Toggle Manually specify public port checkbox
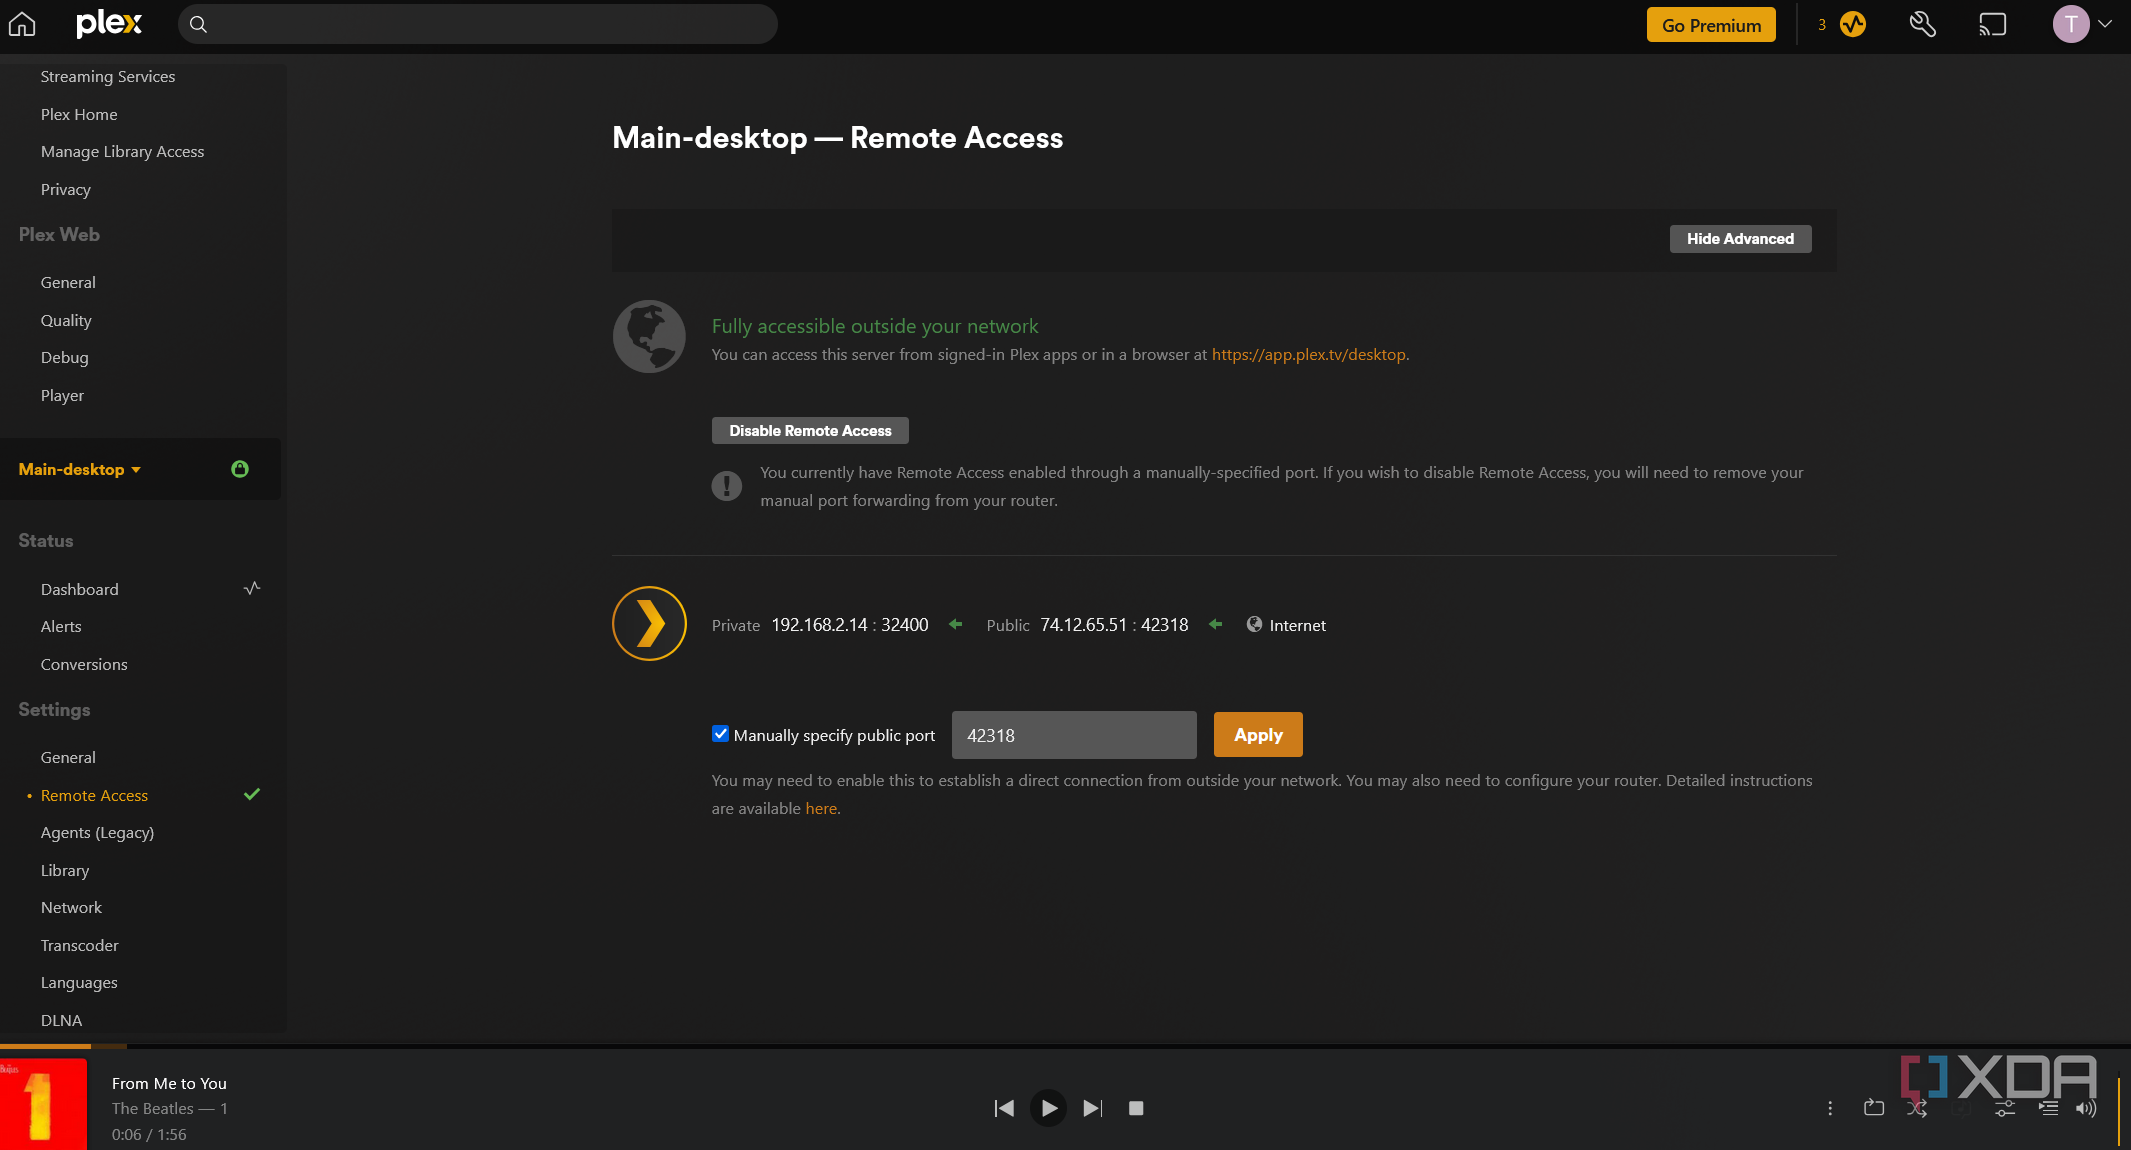The image size is (2131, 1150). 720,734
